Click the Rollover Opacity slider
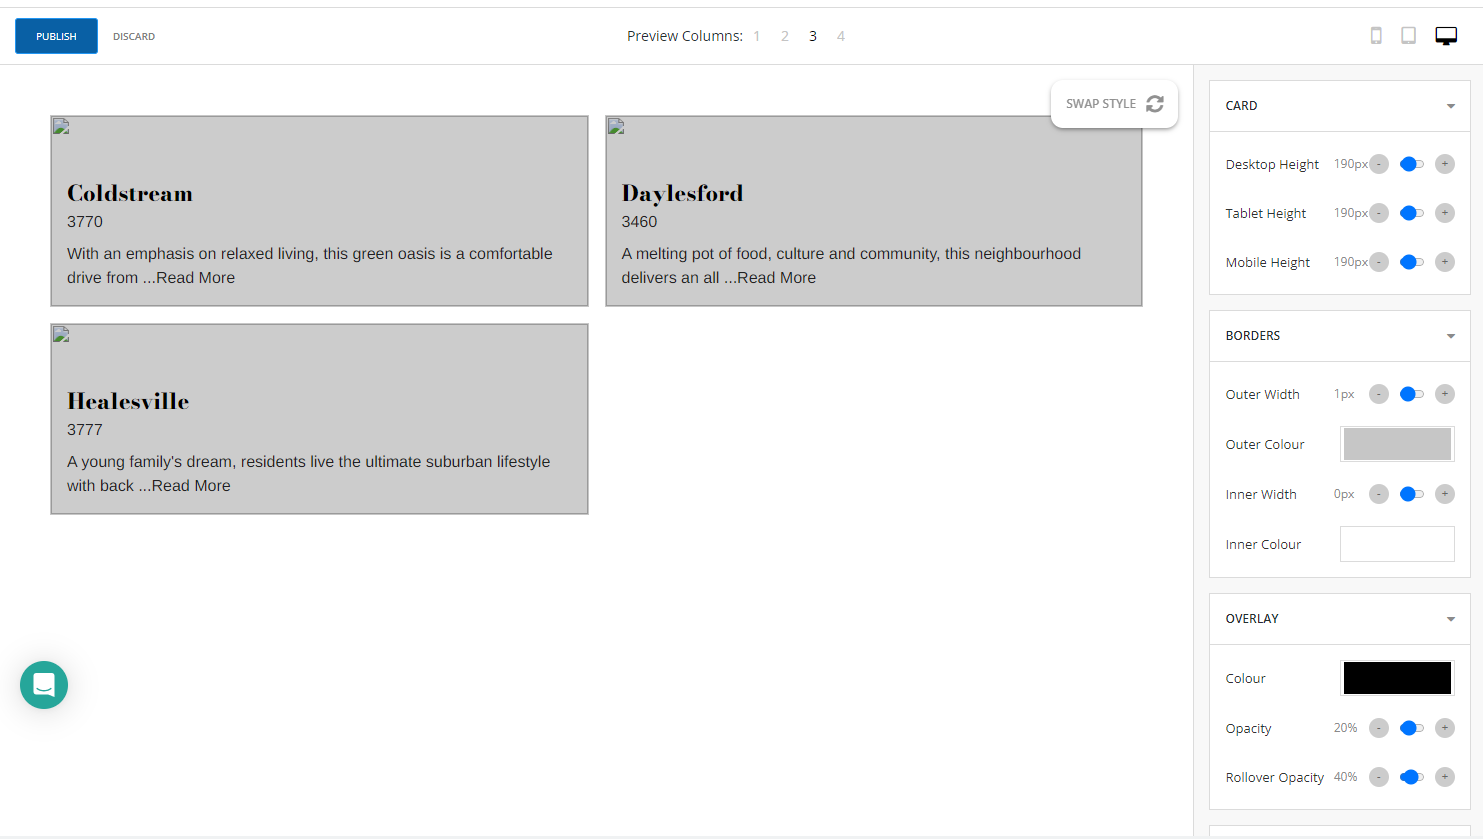 [1412, 777]
